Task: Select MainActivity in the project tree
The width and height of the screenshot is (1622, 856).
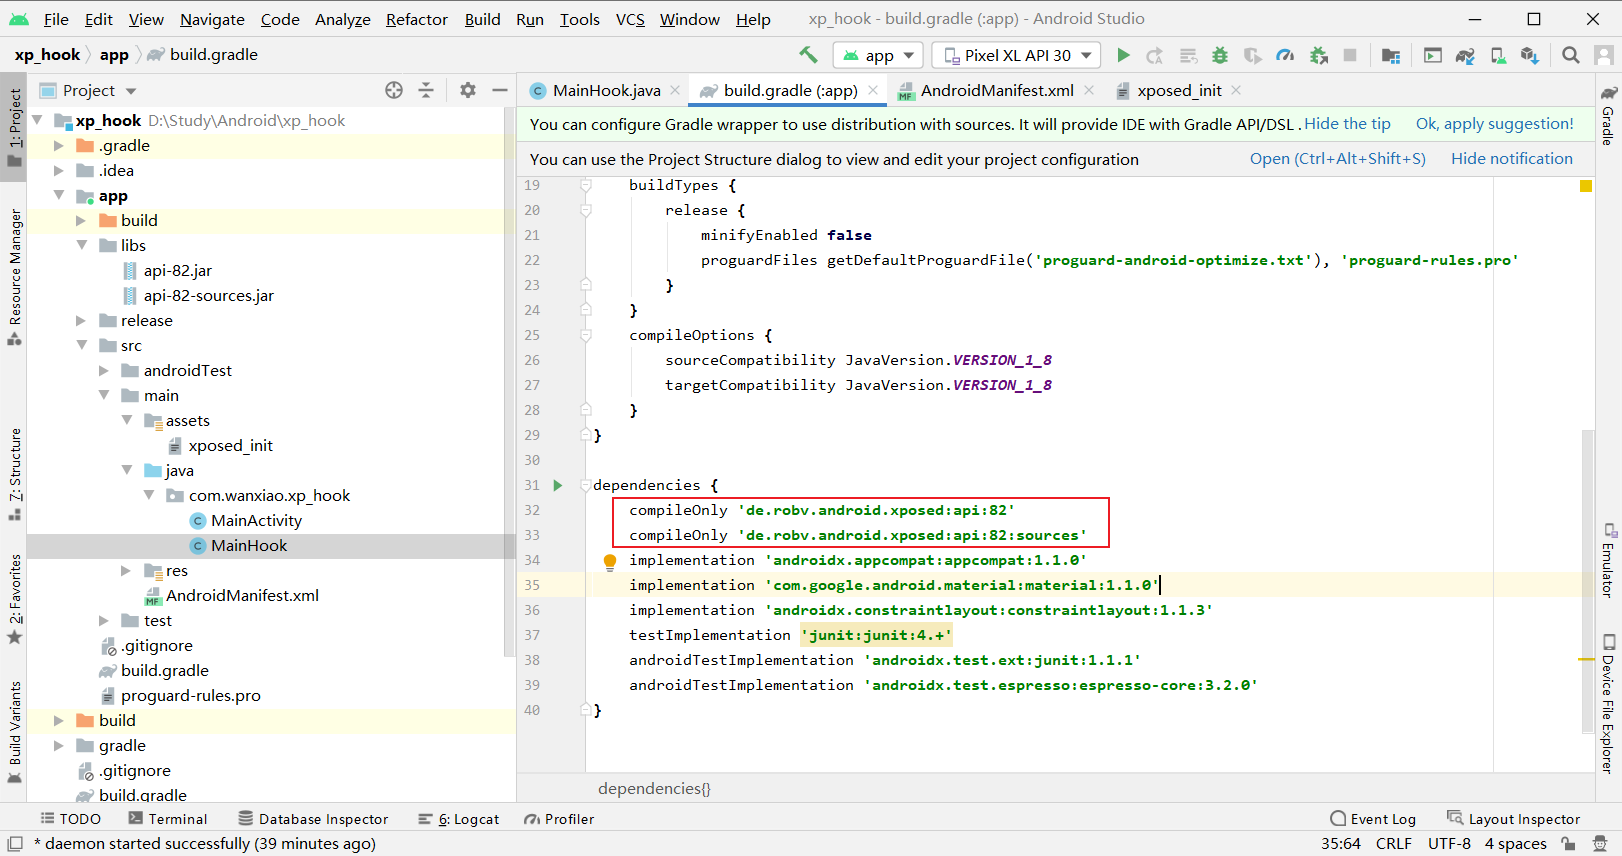Action: 256,520
